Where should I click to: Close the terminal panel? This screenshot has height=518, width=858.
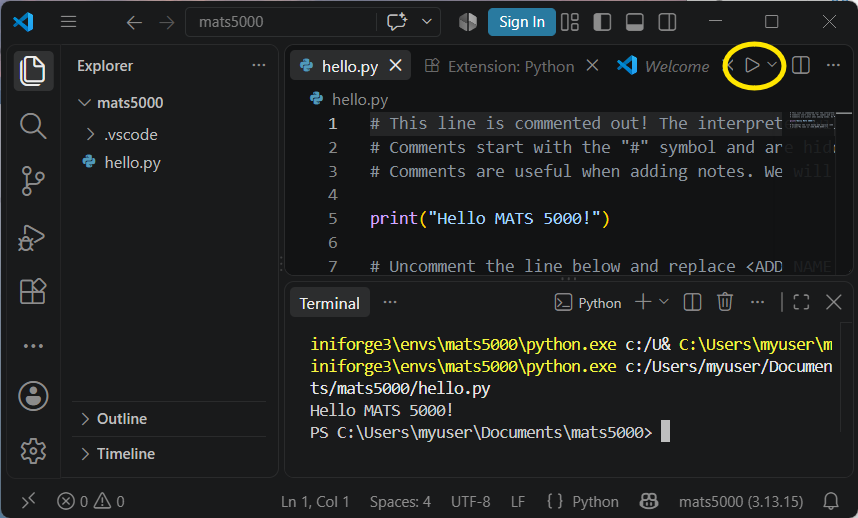pyautogui.click(x=834, y=302)
